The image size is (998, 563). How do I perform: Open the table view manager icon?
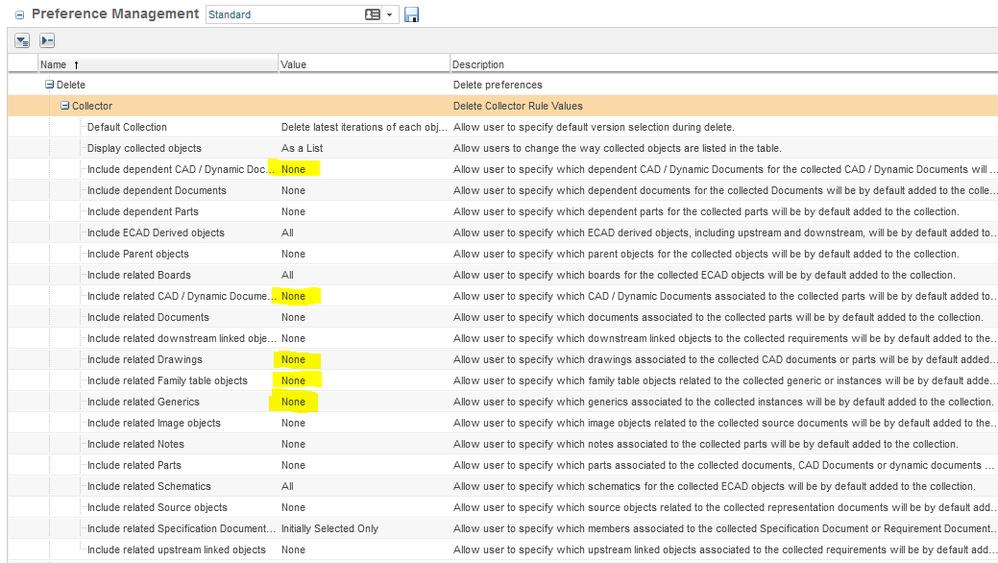click(x=373, y=15)
